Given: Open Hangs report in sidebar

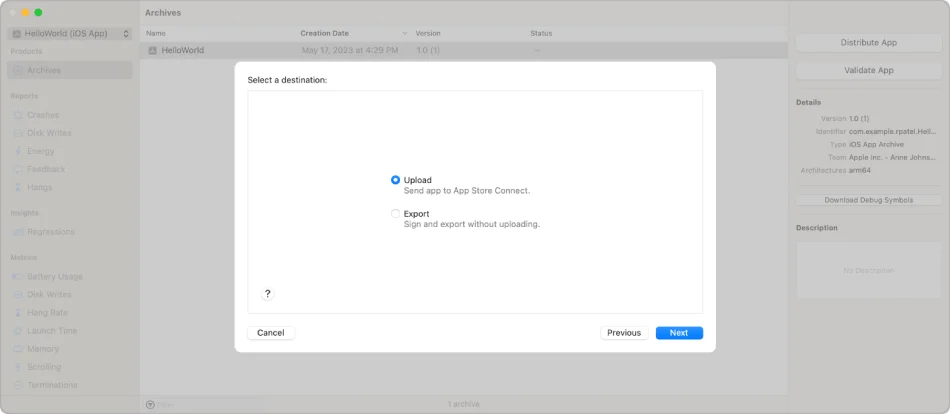Looking at the screenshot, I should pyautogui.click(x=39, y=187).
